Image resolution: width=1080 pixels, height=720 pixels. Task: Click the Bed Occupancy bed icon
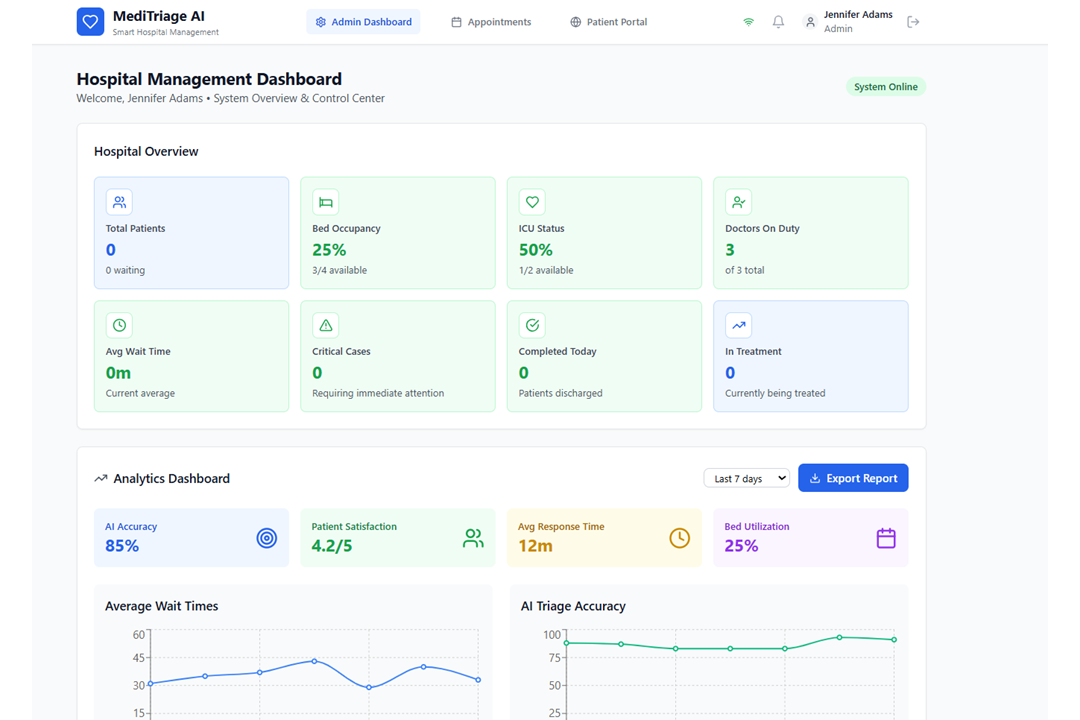326,202
